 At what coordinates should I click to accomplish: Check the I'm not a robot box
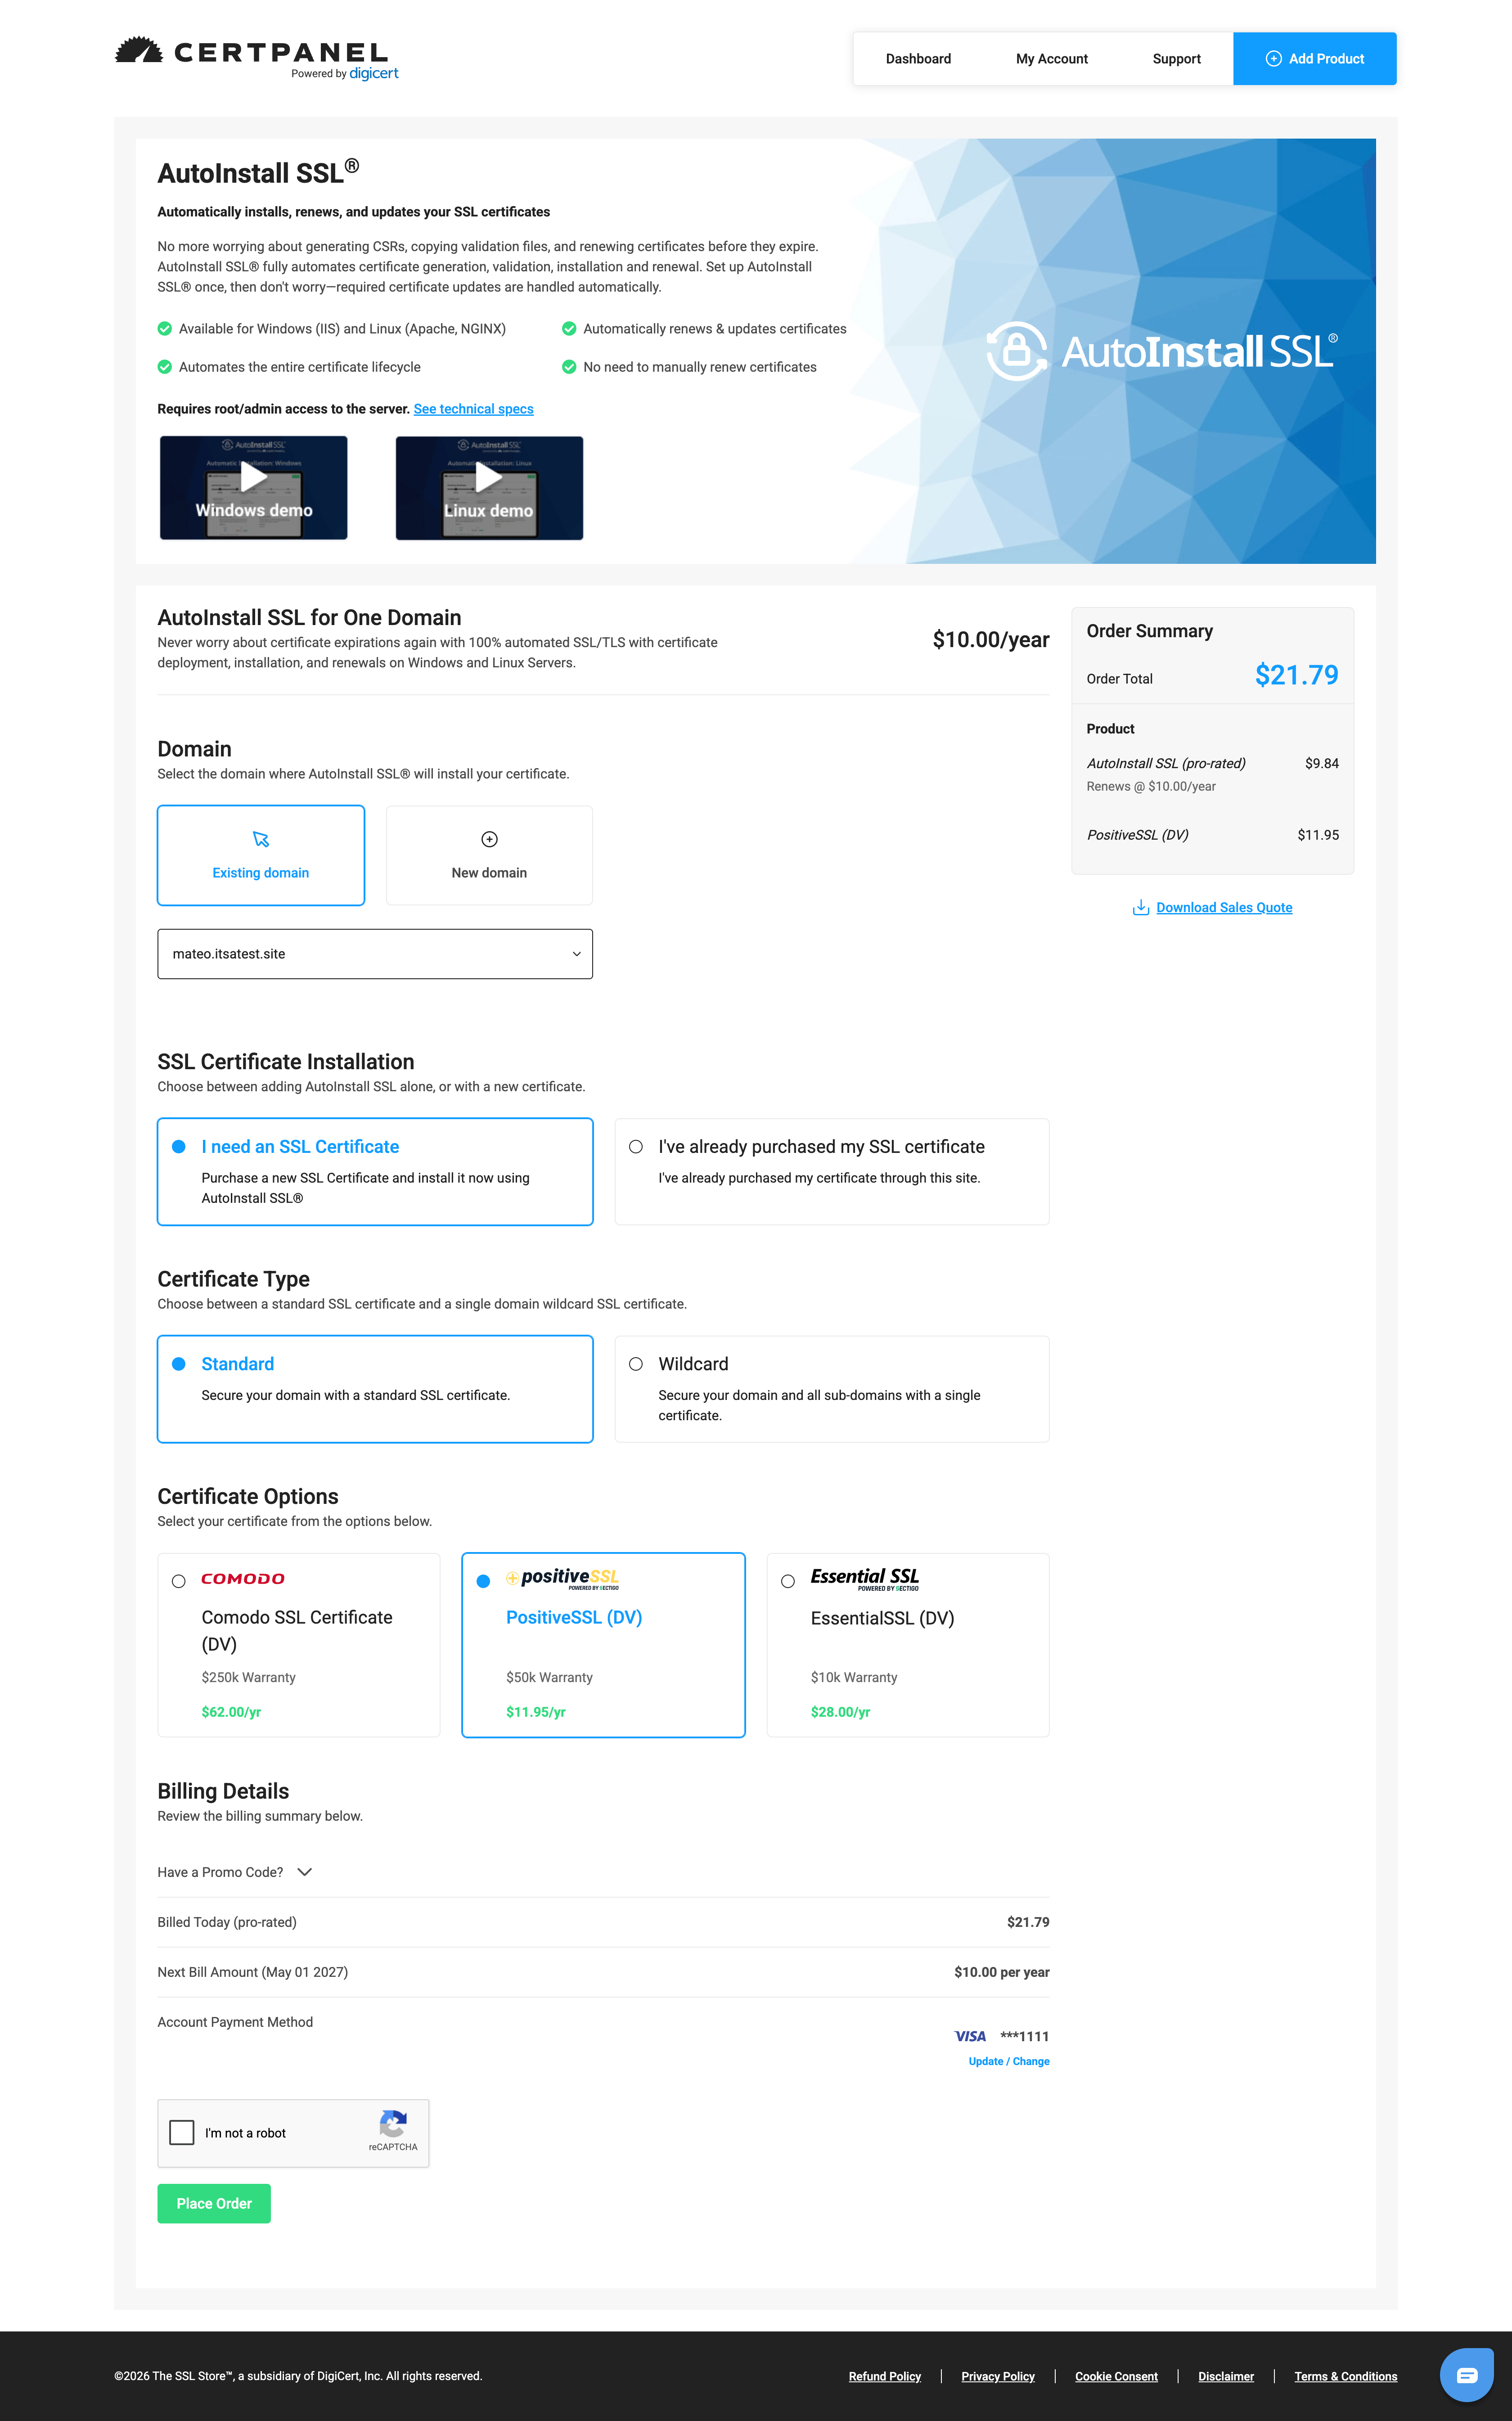coord(182,2133)
